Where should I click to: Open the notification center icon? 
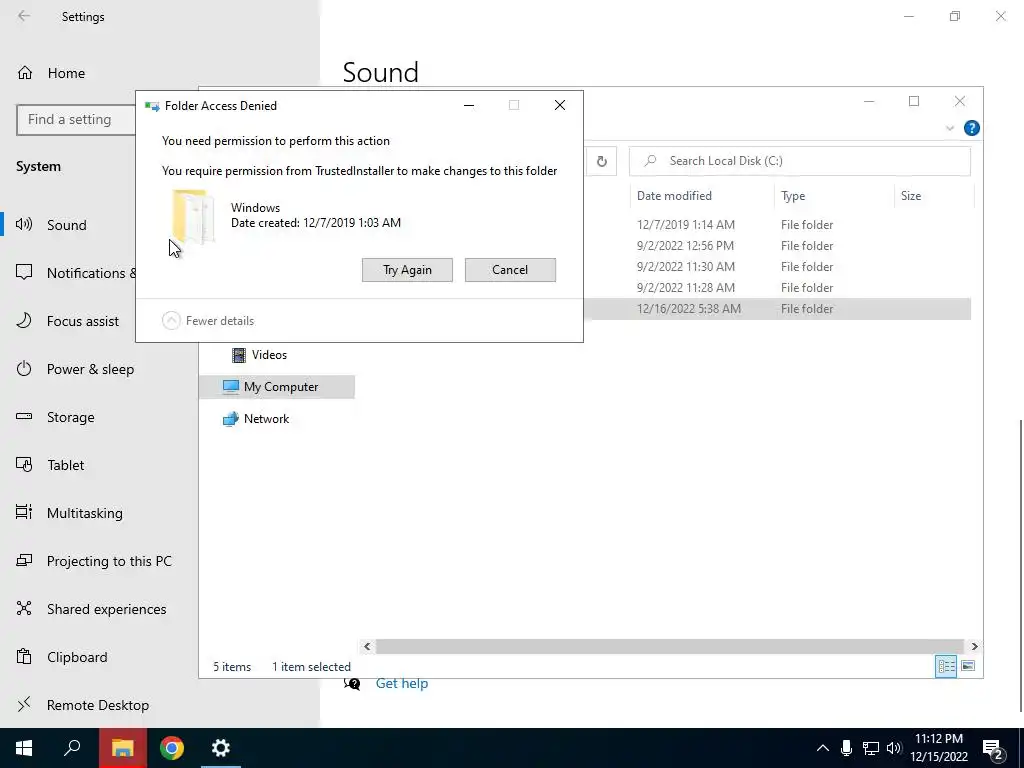(x=992, y=748)
